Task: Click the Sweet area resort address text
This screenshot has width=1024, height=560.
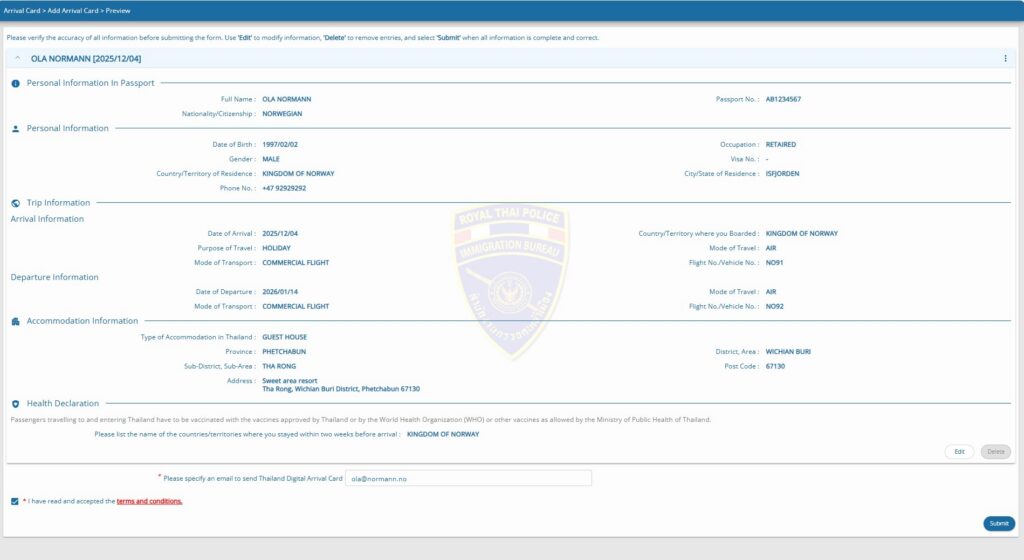Action: pos(290,381)
